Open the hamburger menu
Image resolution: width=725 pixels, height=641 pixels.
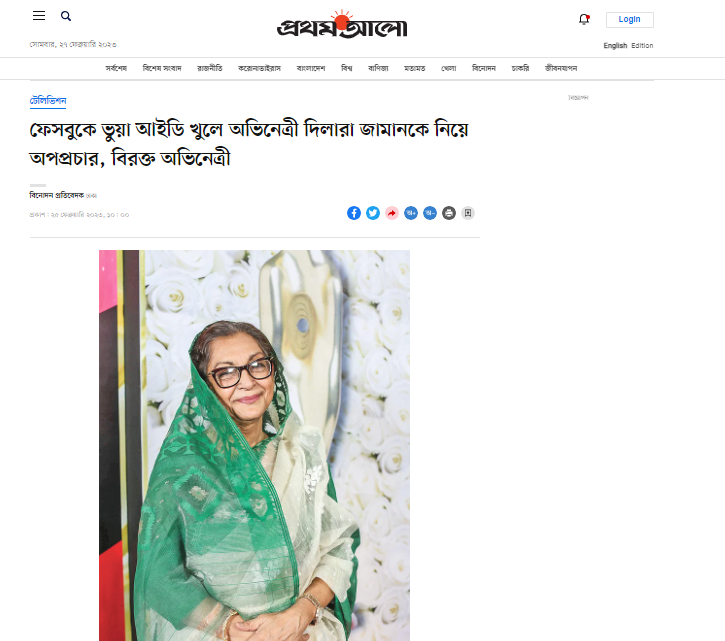point(39,16)
